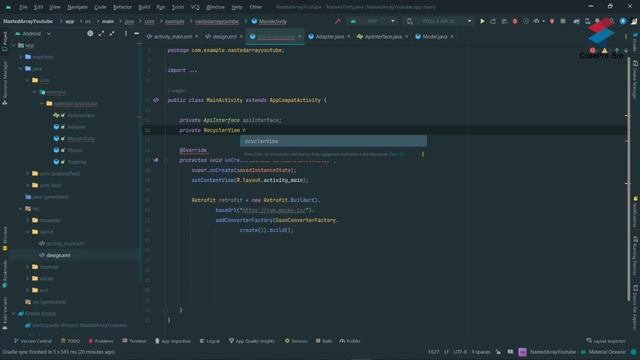Open the Problems tool window
640x360 pixels.
click(x=101, y=341)
